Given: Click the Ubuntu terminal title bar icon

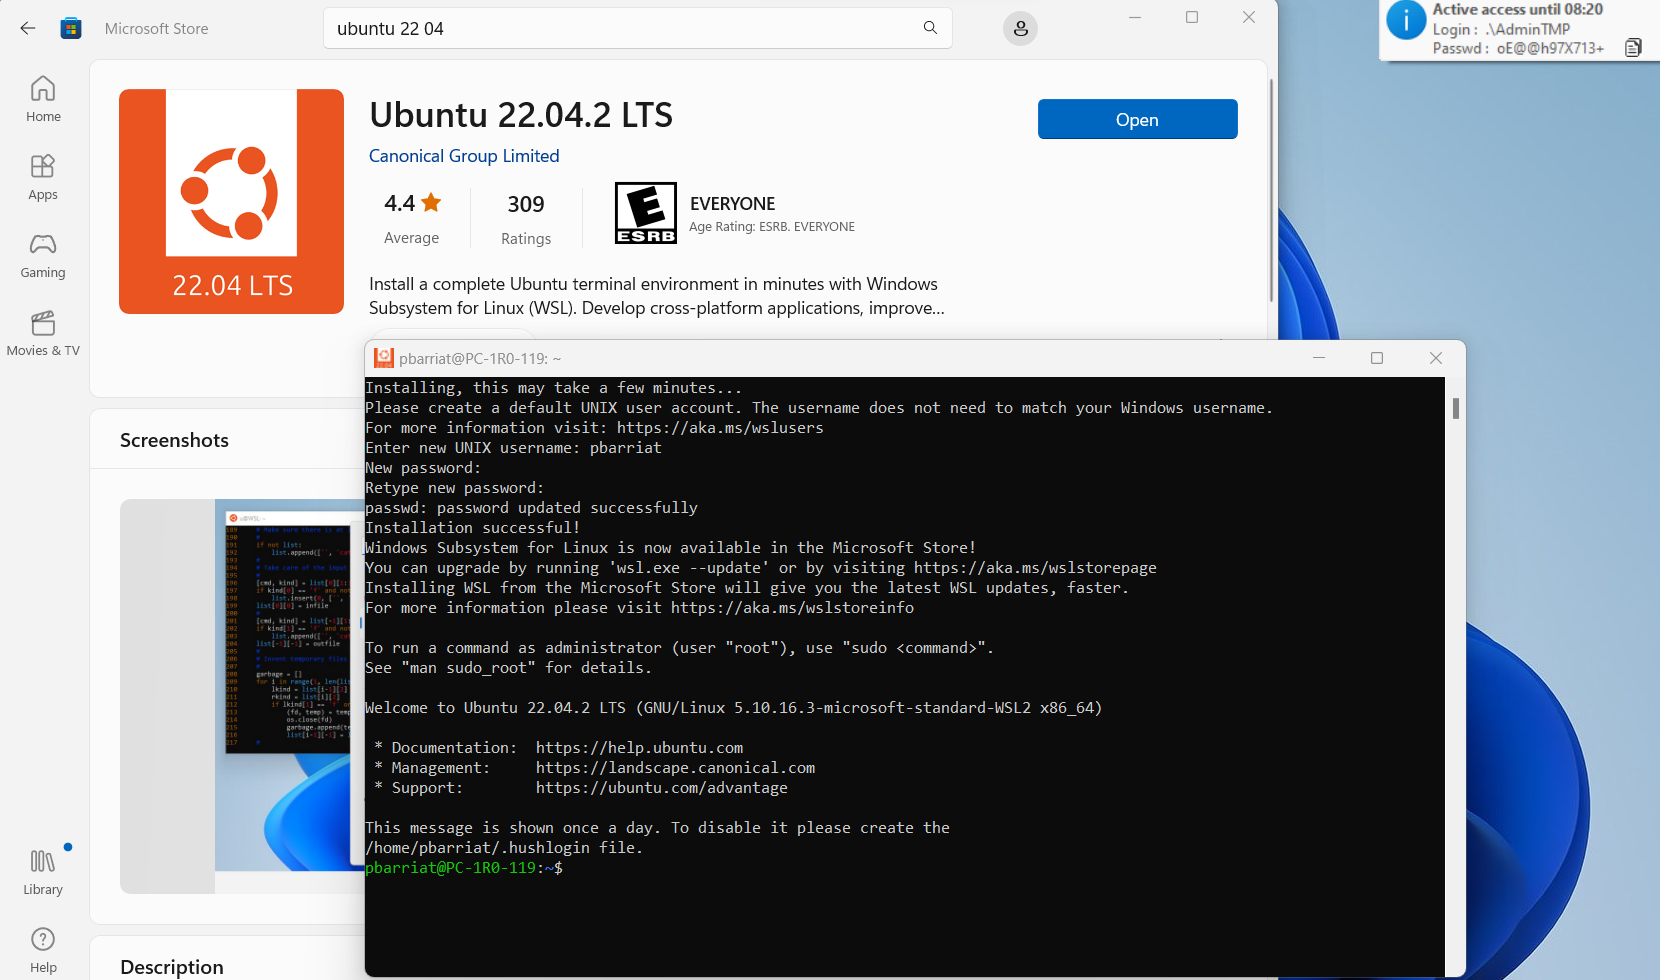Looking at the screenshot, I should pyautogui.click(x=384, y=358).
